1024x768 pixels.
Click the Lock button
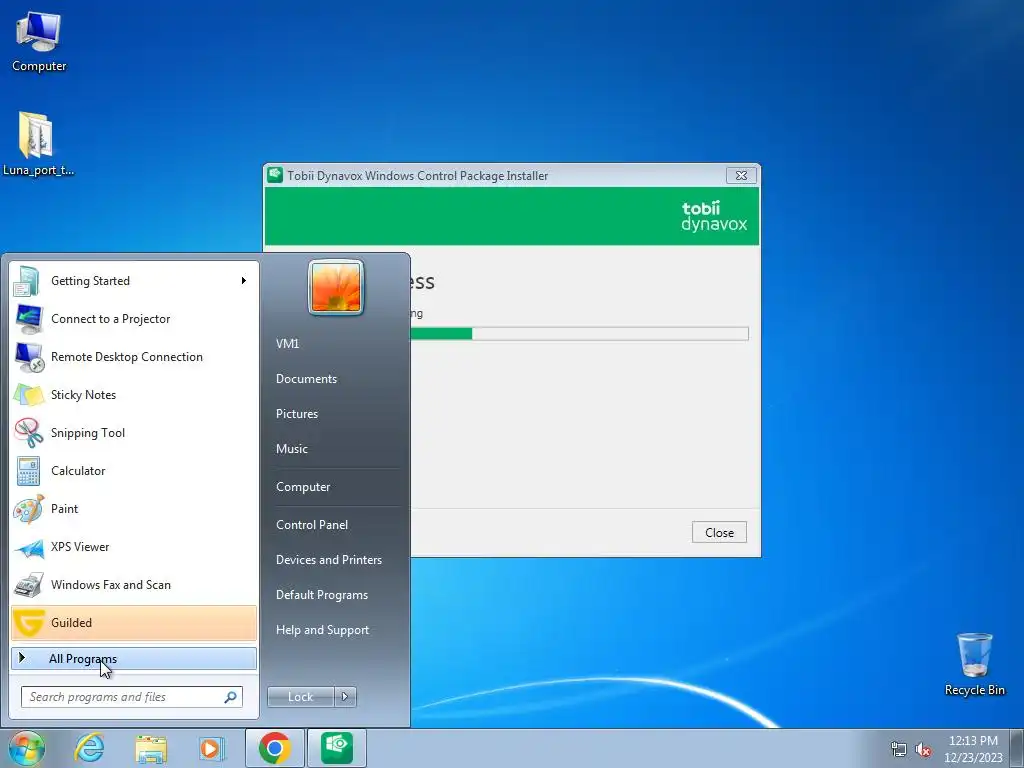point(301,697)
